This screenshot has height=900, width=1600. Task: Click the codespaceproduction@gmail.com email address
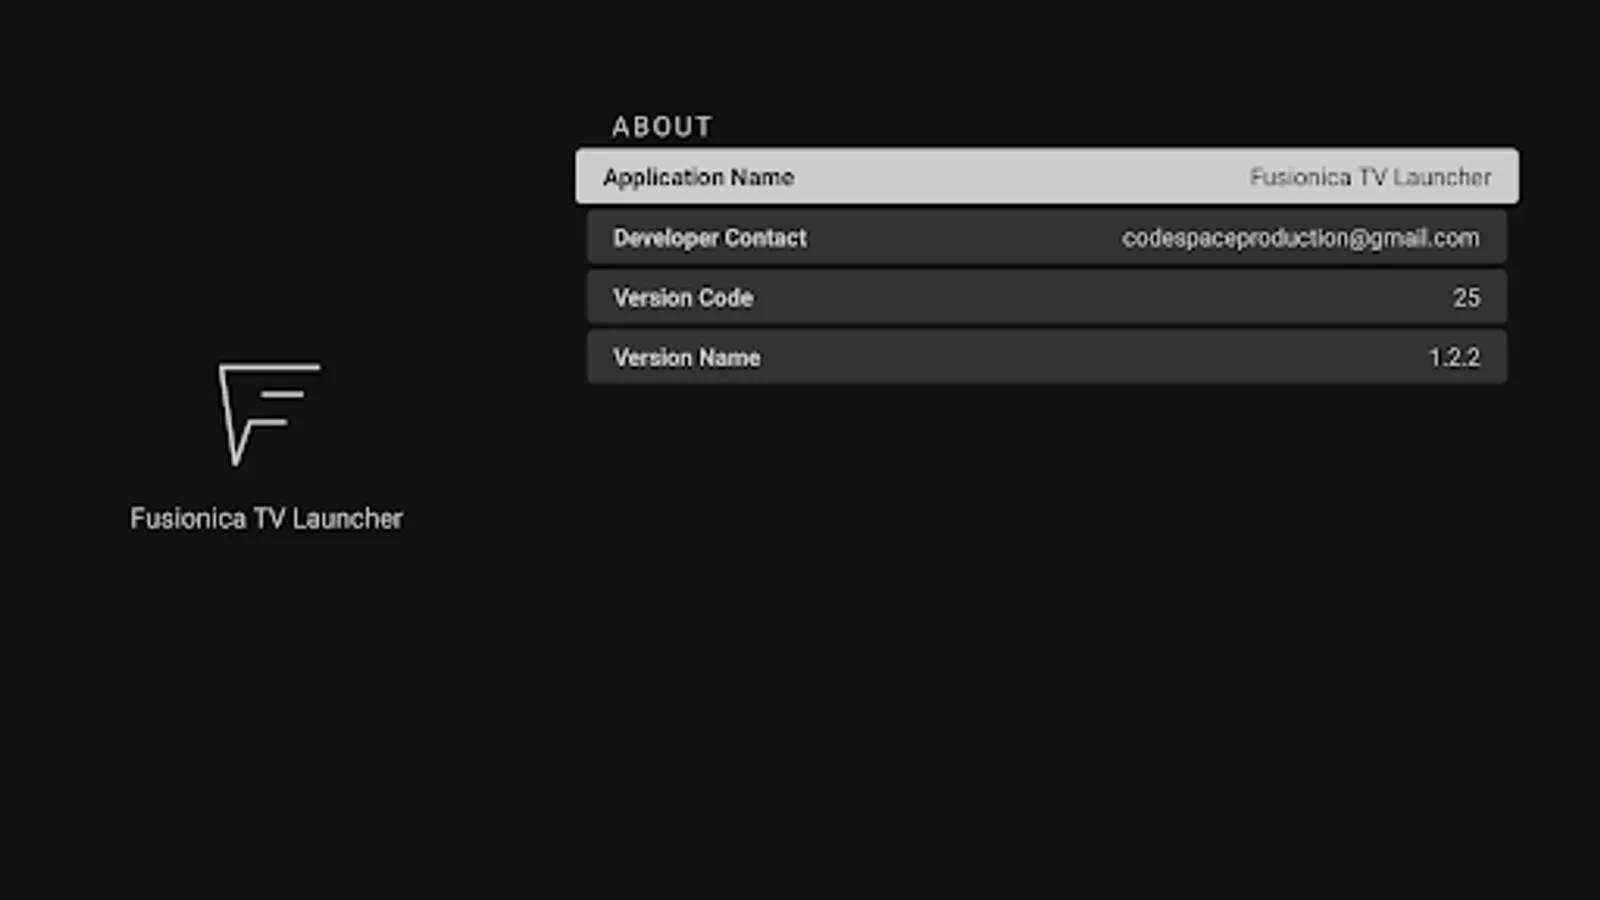pos(1301,238)
